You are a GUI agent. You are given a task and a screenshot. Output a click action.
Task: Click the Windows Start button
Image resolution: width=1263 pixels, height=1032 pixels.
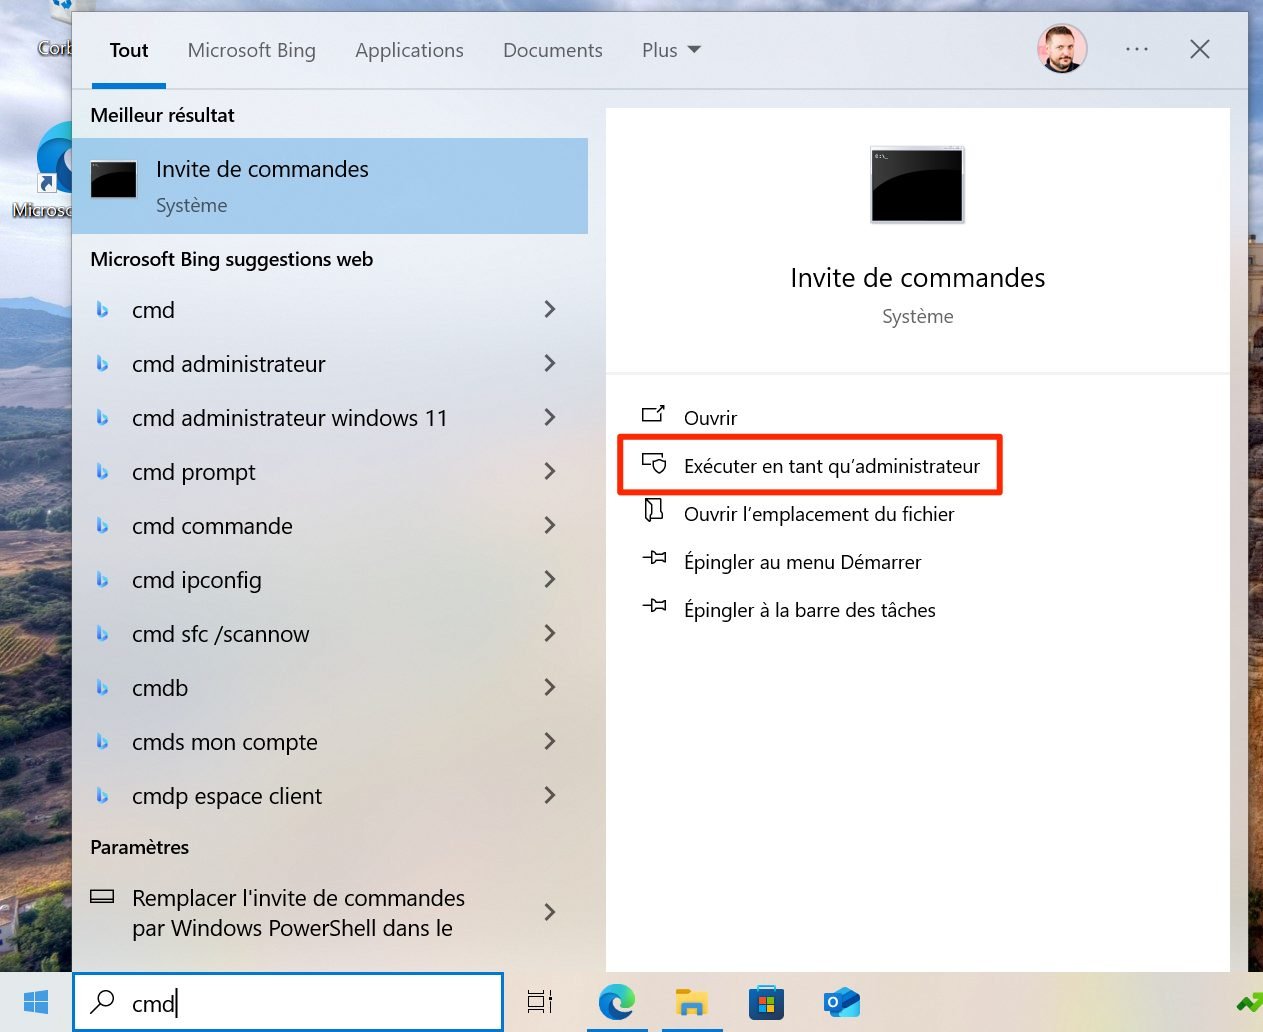(x=36, y=1002)
